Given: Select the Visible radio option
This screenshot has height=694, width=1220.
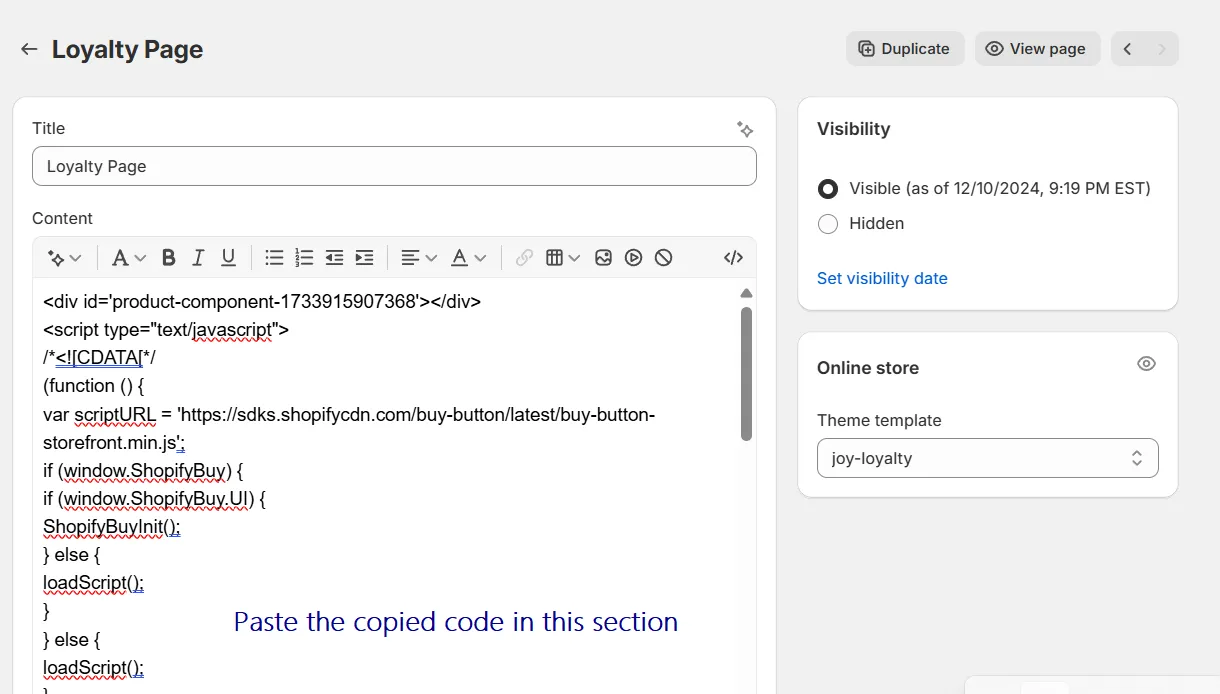Looking at the screenshot, I should click(x=828, y=188).
